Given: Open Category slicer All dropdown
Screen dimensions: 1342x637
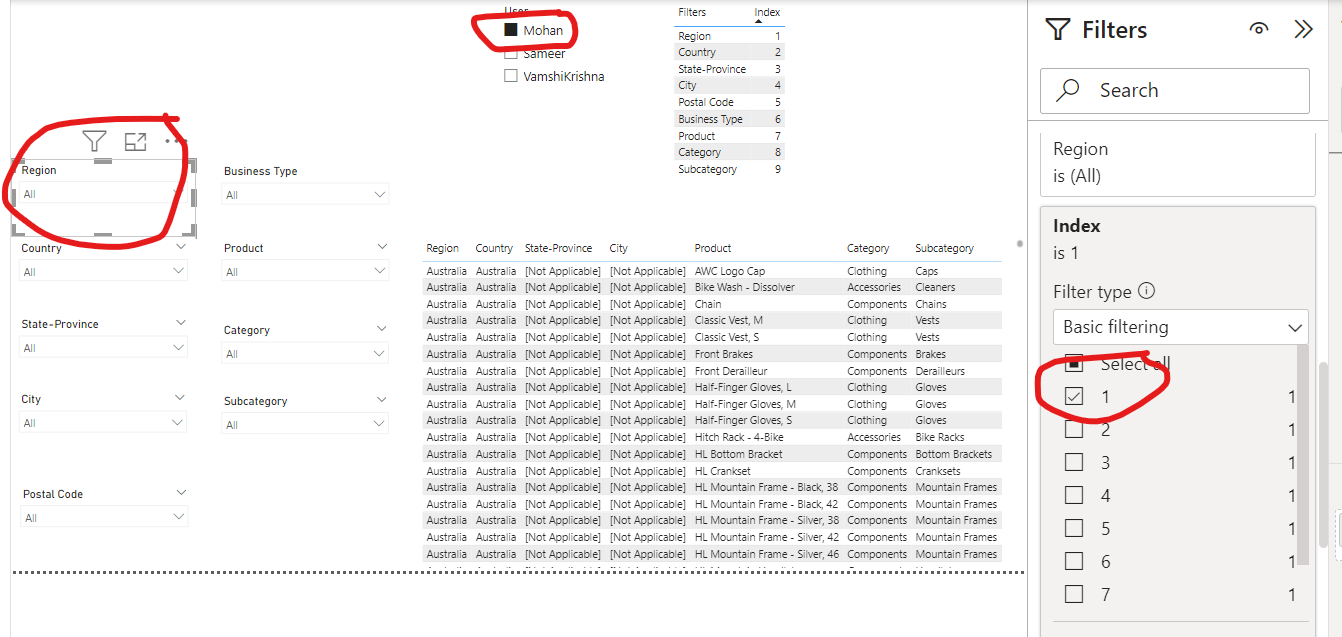Looking at the screenshot, I should (306, 354).
